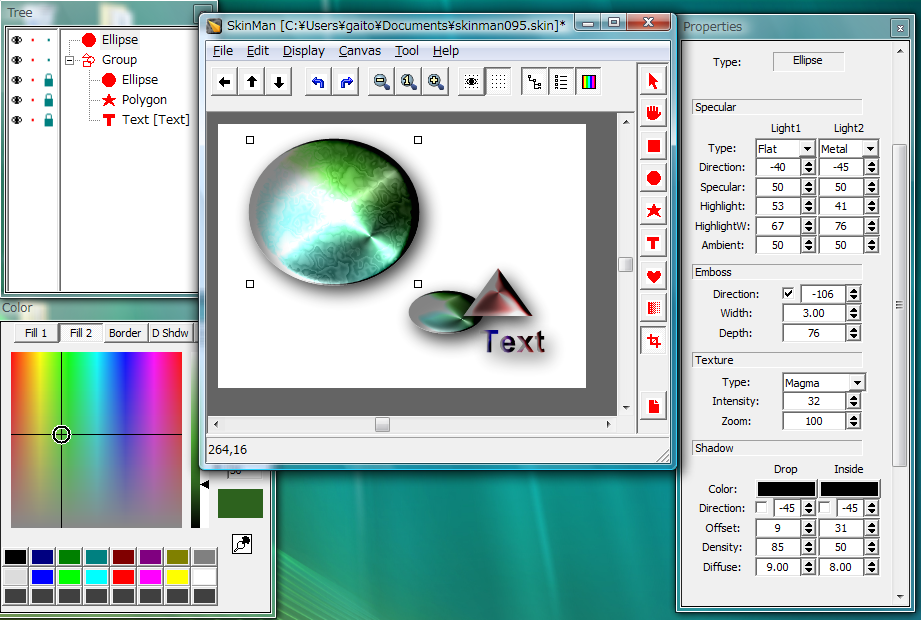Open the Light2 Type Metal dropdown
Viewport: 921px width, 620px height.
870,149
